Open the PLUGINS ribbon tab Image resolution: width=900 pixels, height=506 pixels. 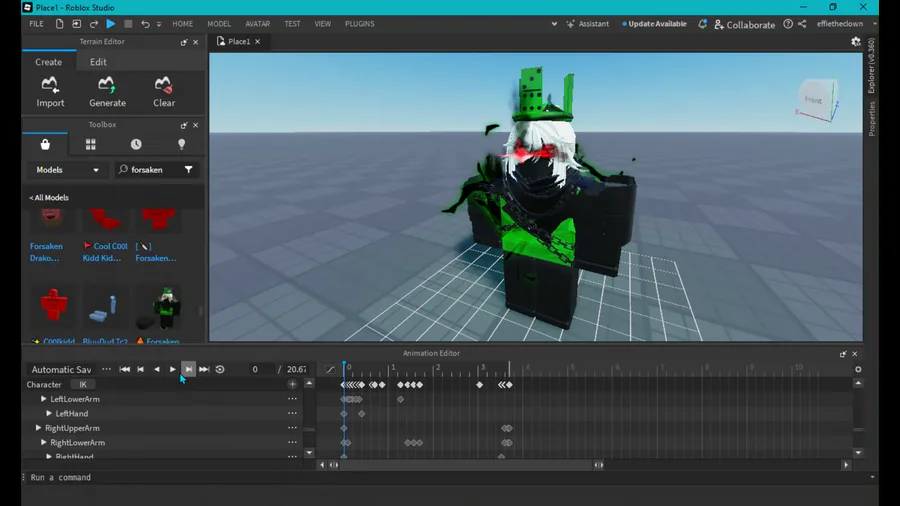359,24
